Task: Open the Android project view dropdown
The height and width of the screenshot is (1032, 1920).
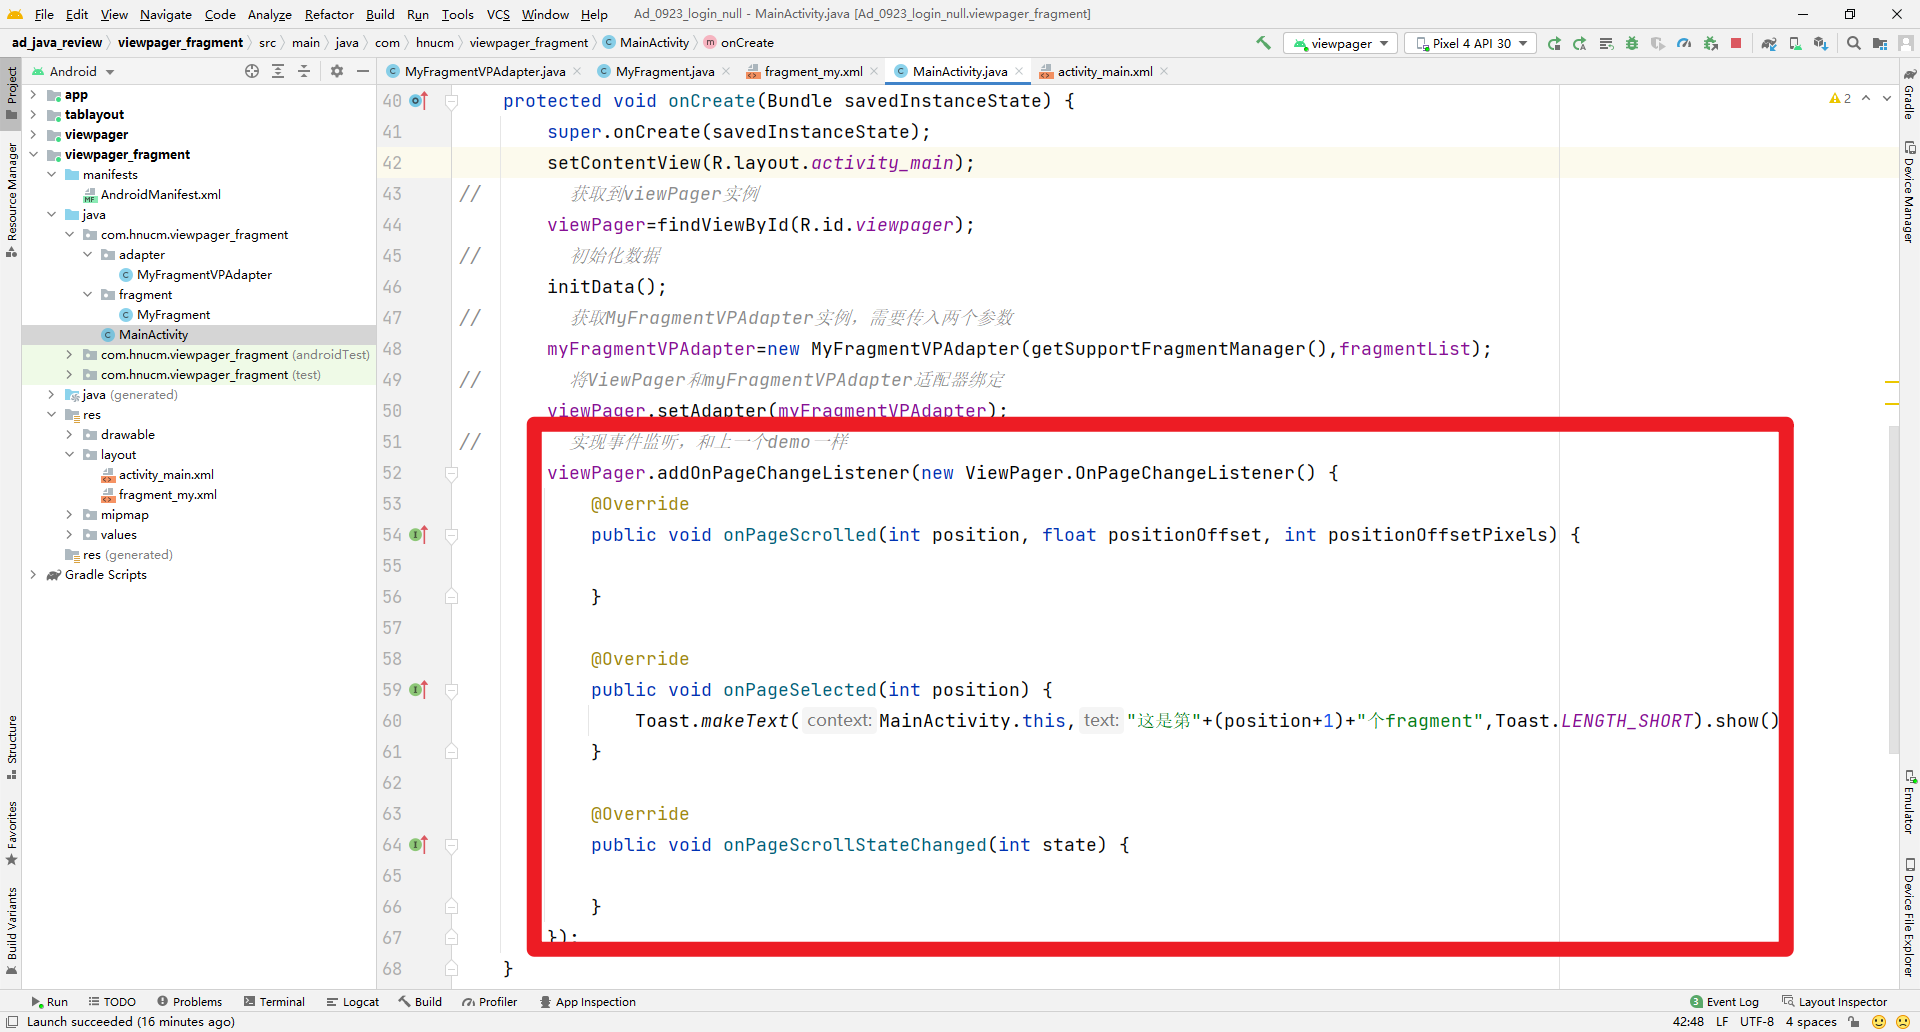Action: pyautogui.click(x=73, y=71)
